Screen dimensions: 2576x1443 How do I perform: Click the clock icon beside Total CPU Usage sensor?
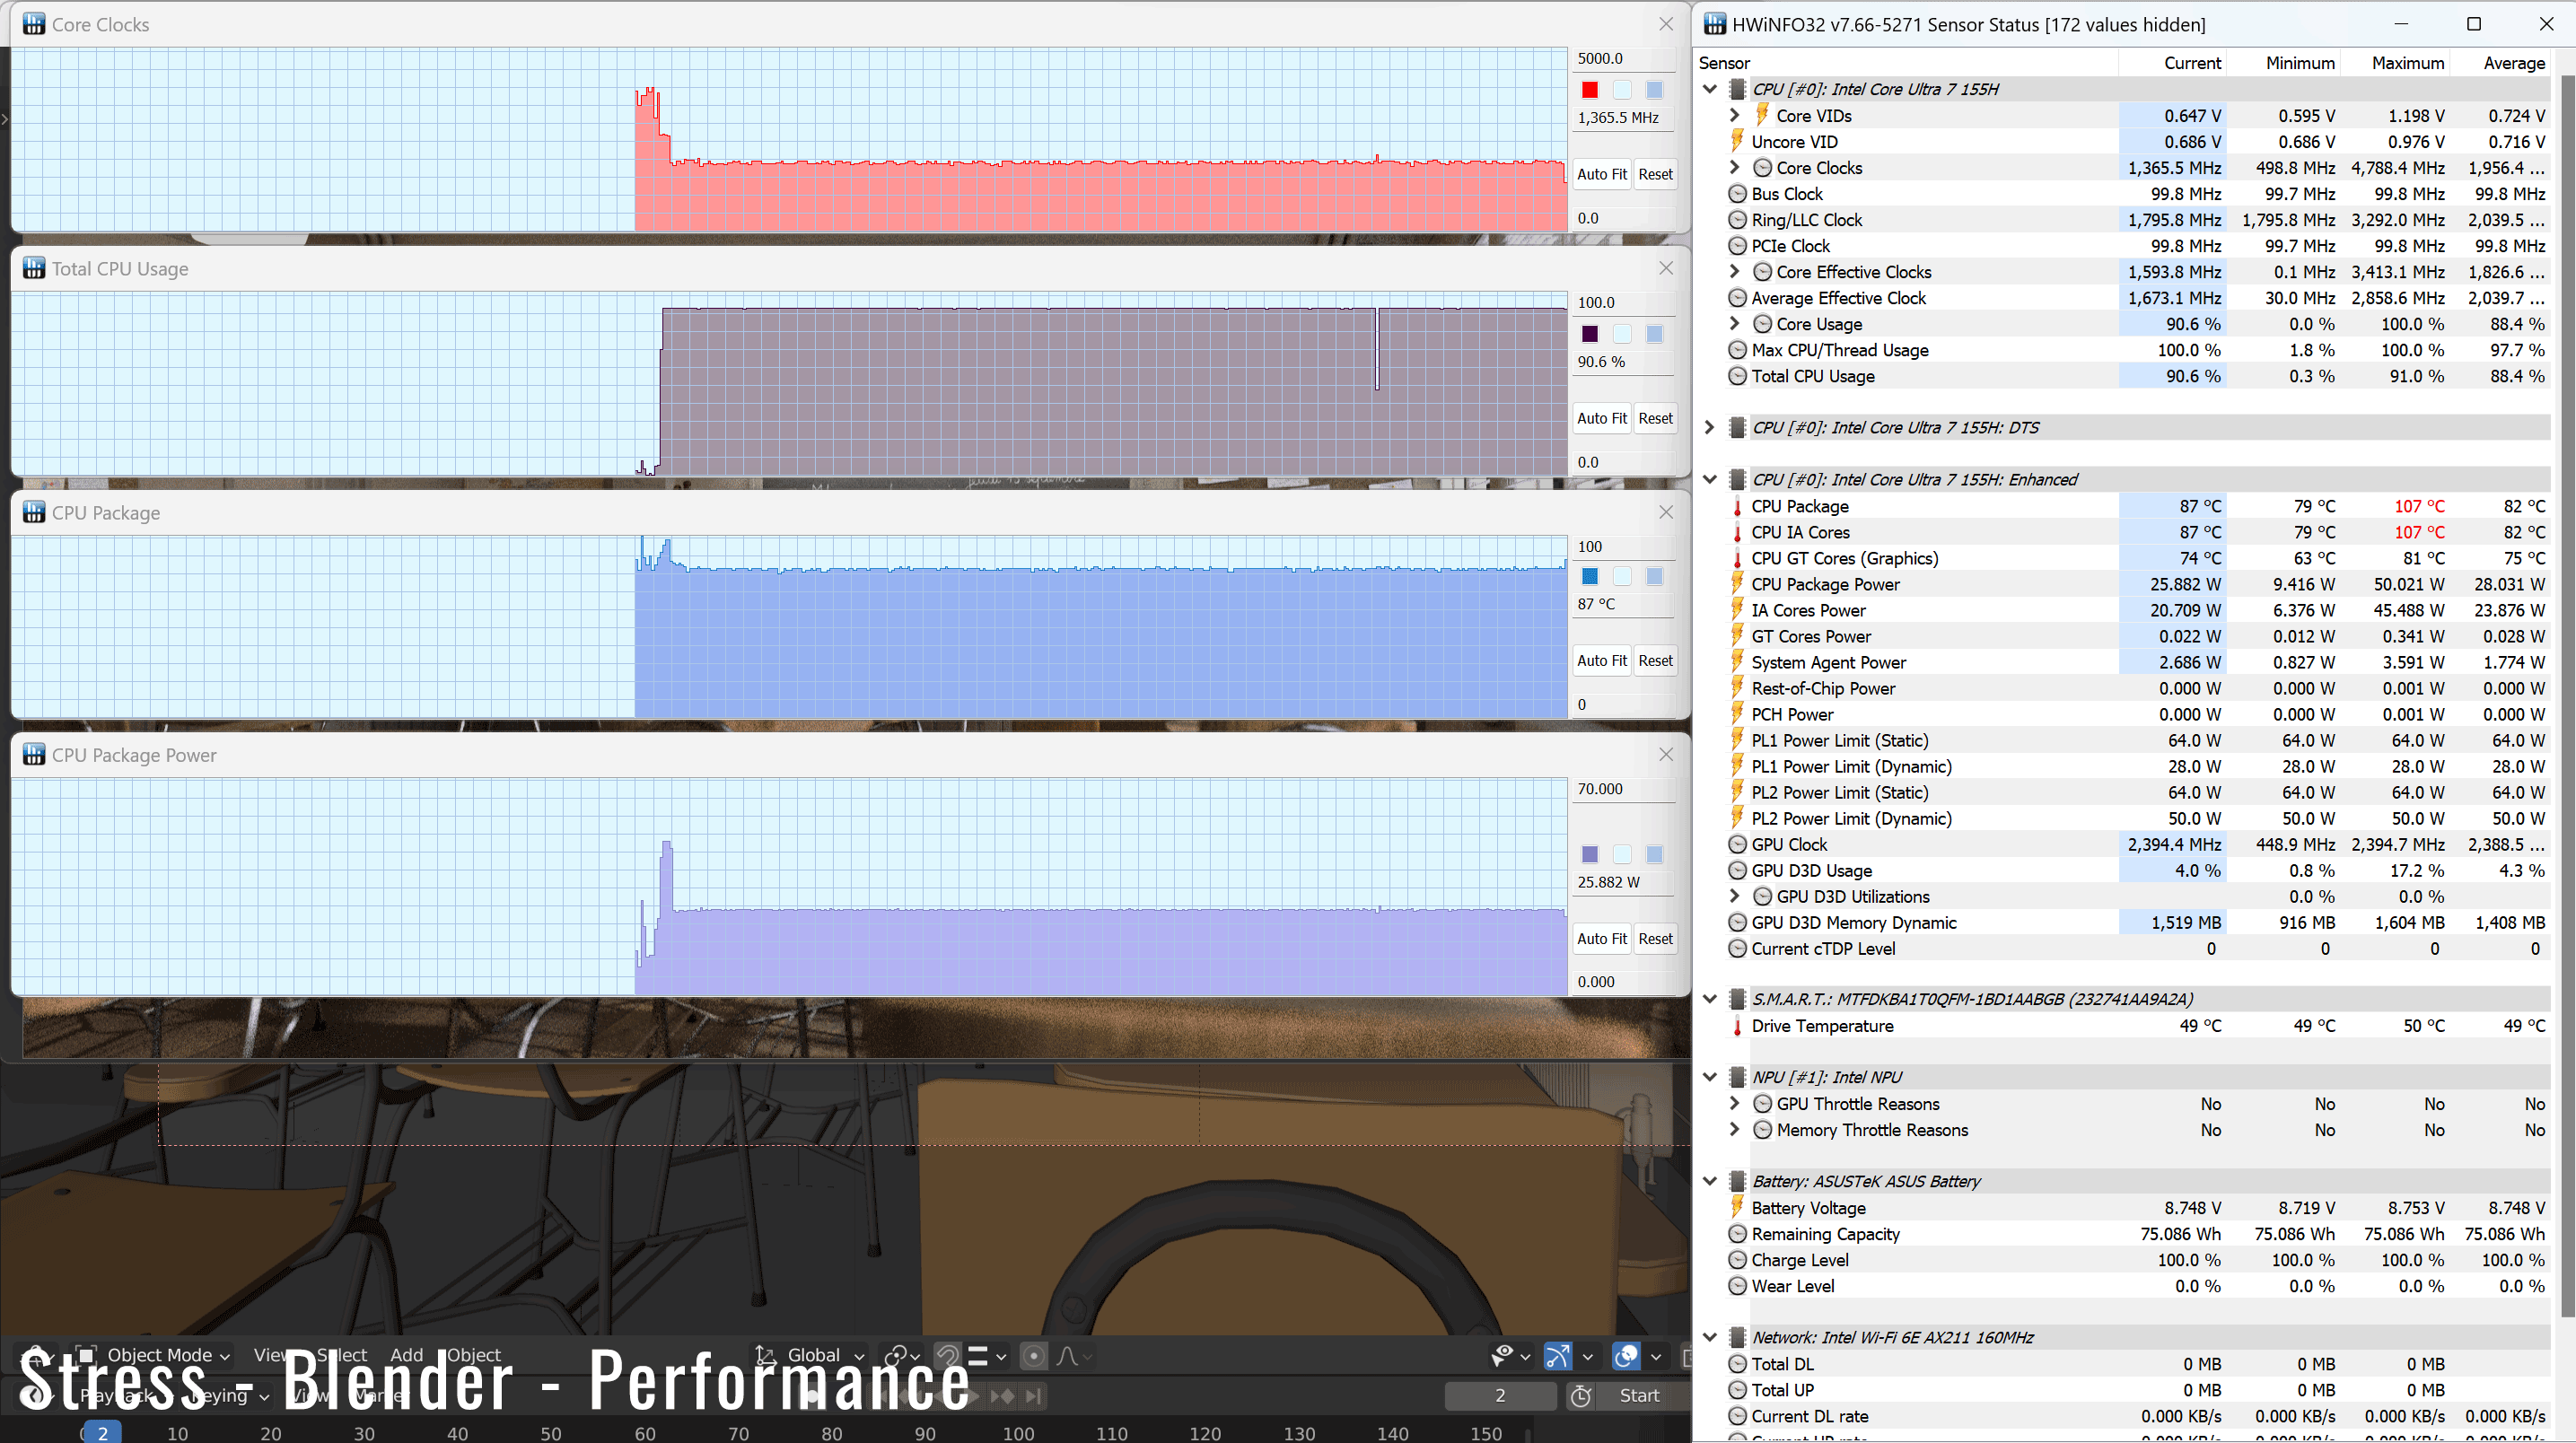[1737, 375]
